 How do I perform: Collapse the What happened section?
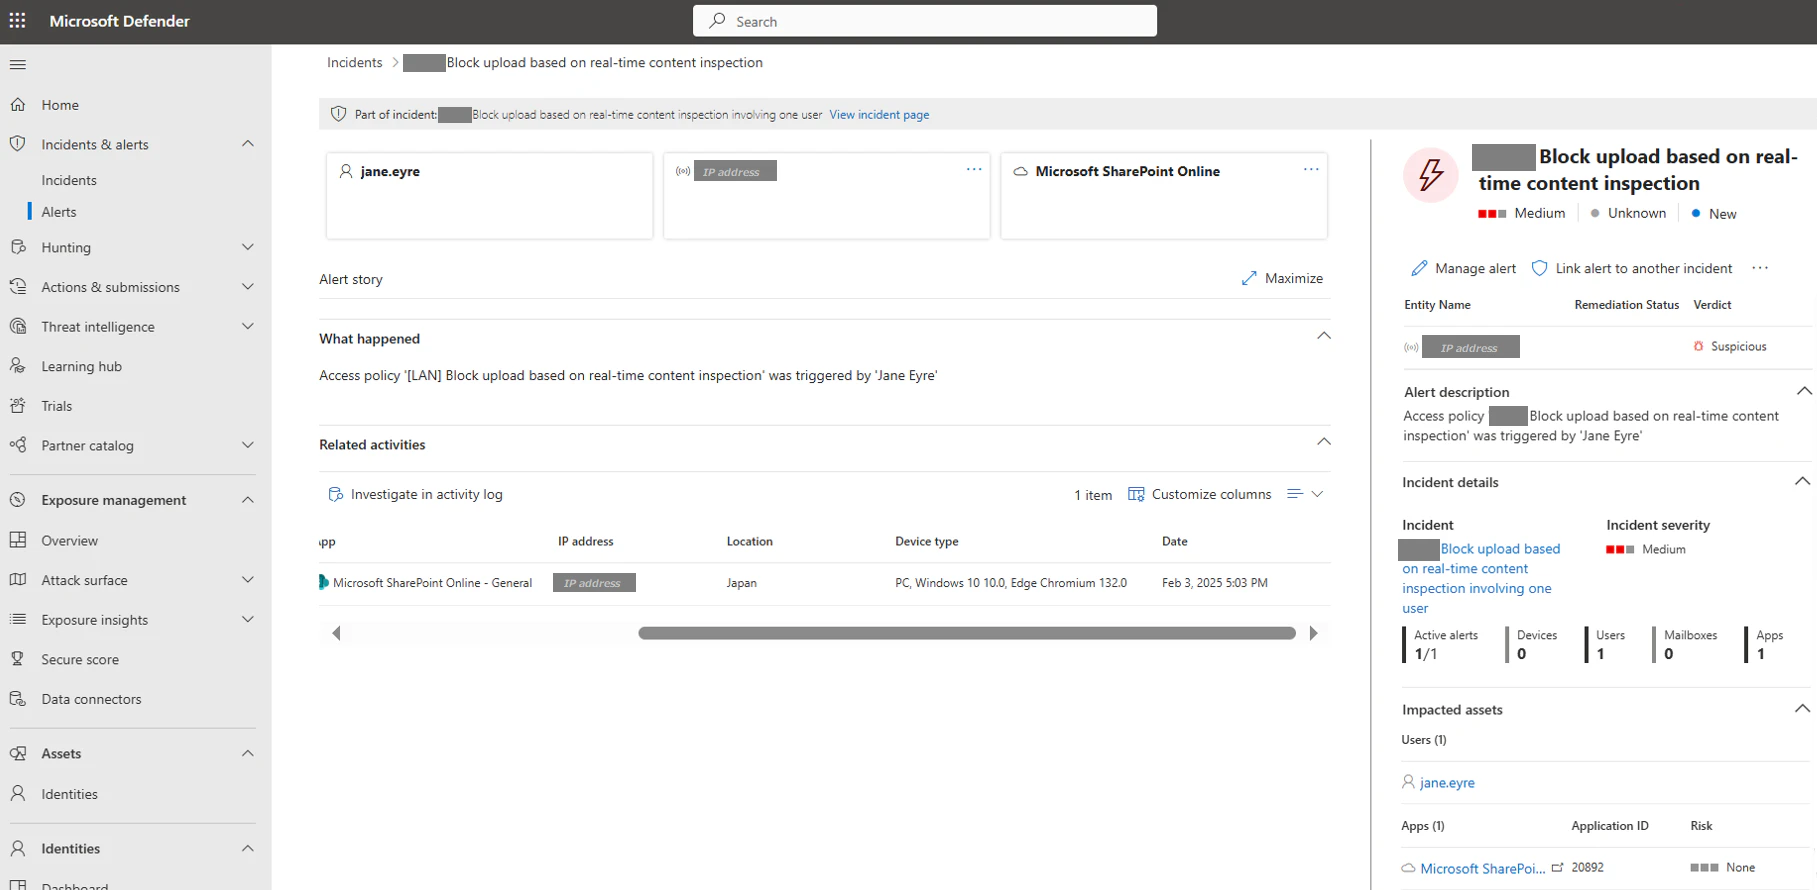coord(1324,336)
